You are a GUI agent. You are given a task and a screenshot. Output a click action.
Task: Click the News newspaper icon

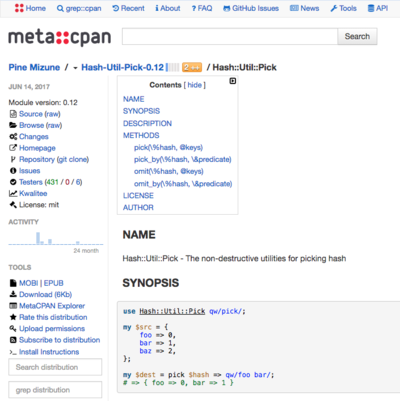point(294,8)
